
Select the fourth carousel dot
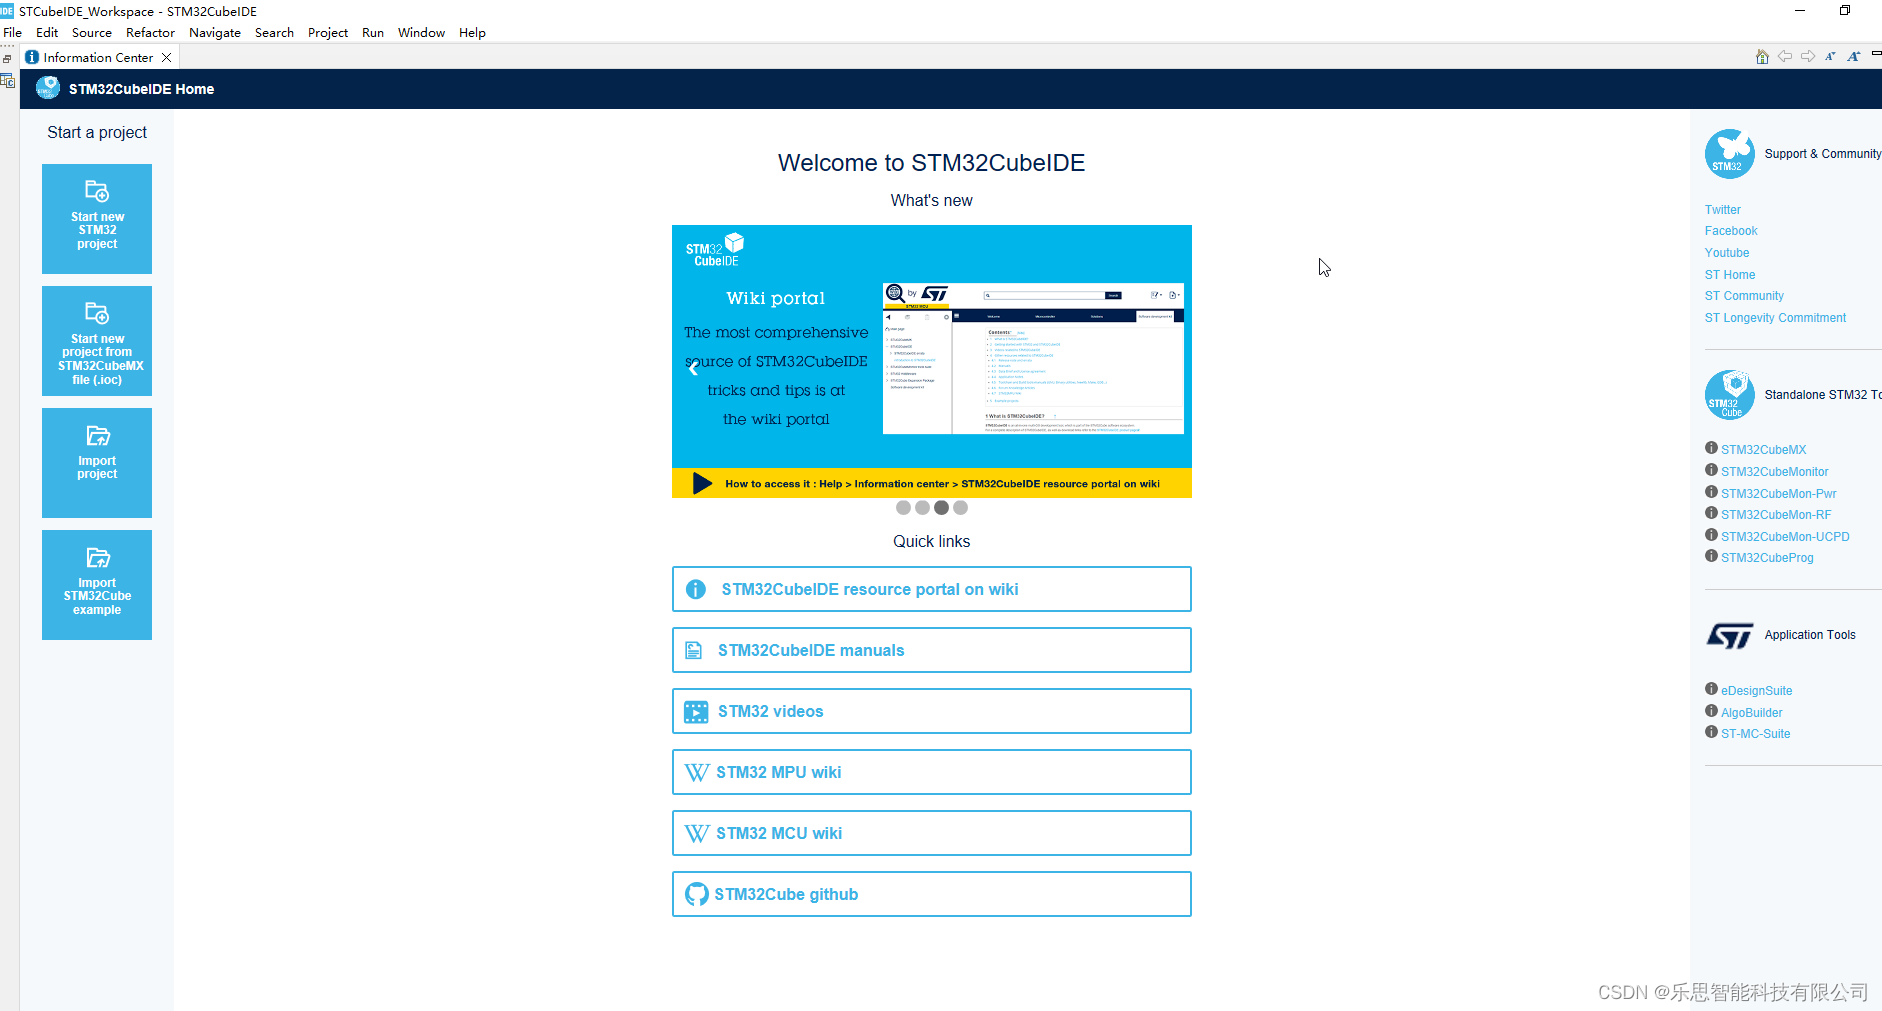[x=960, y=508]
